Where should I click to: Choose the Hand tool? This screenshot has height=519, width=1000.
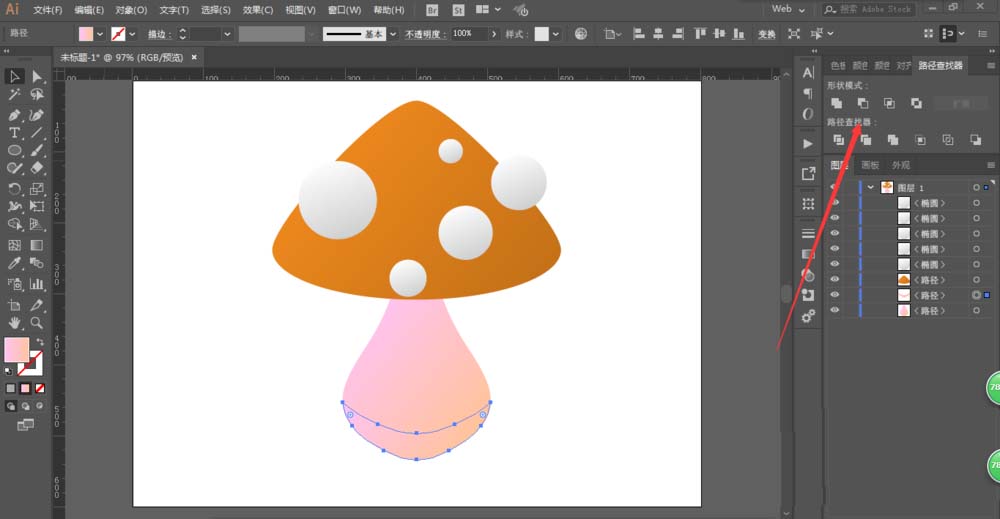click(x=15, y=323)
